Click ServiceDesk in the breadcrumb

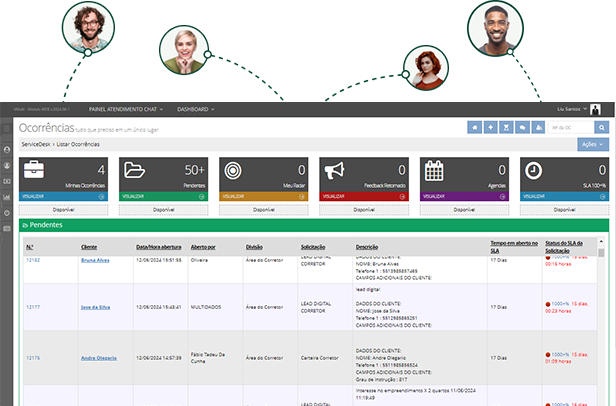[x=35, y=145]
